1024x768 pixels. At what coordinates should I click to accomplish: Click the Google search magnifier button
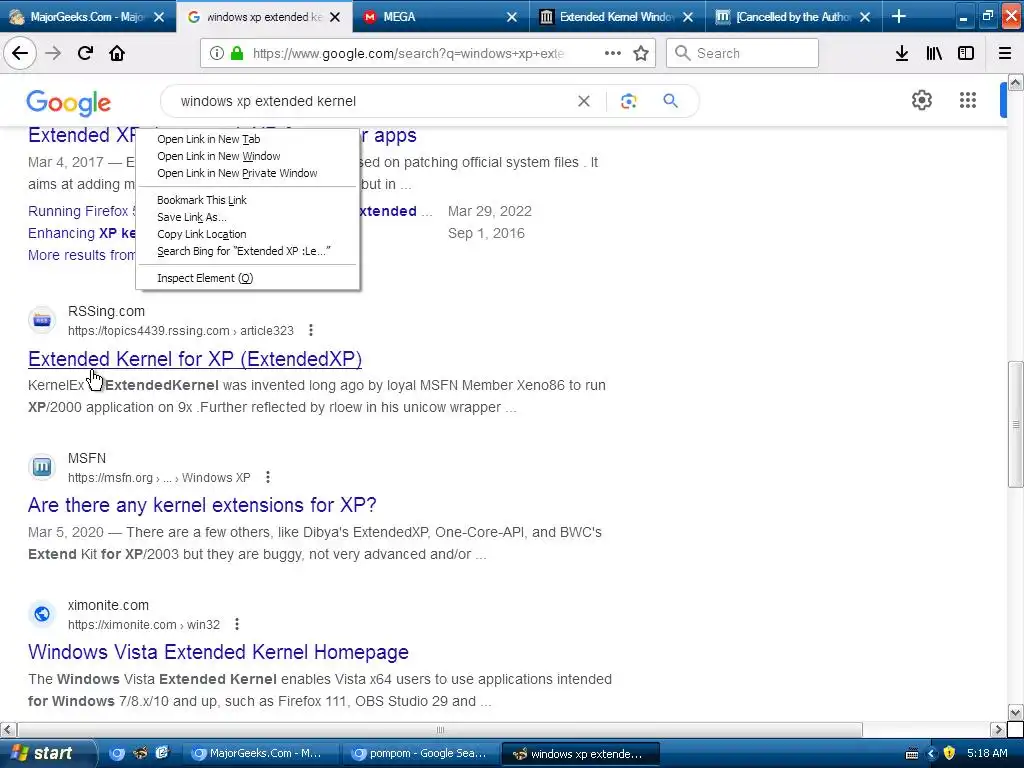(670, 101)
